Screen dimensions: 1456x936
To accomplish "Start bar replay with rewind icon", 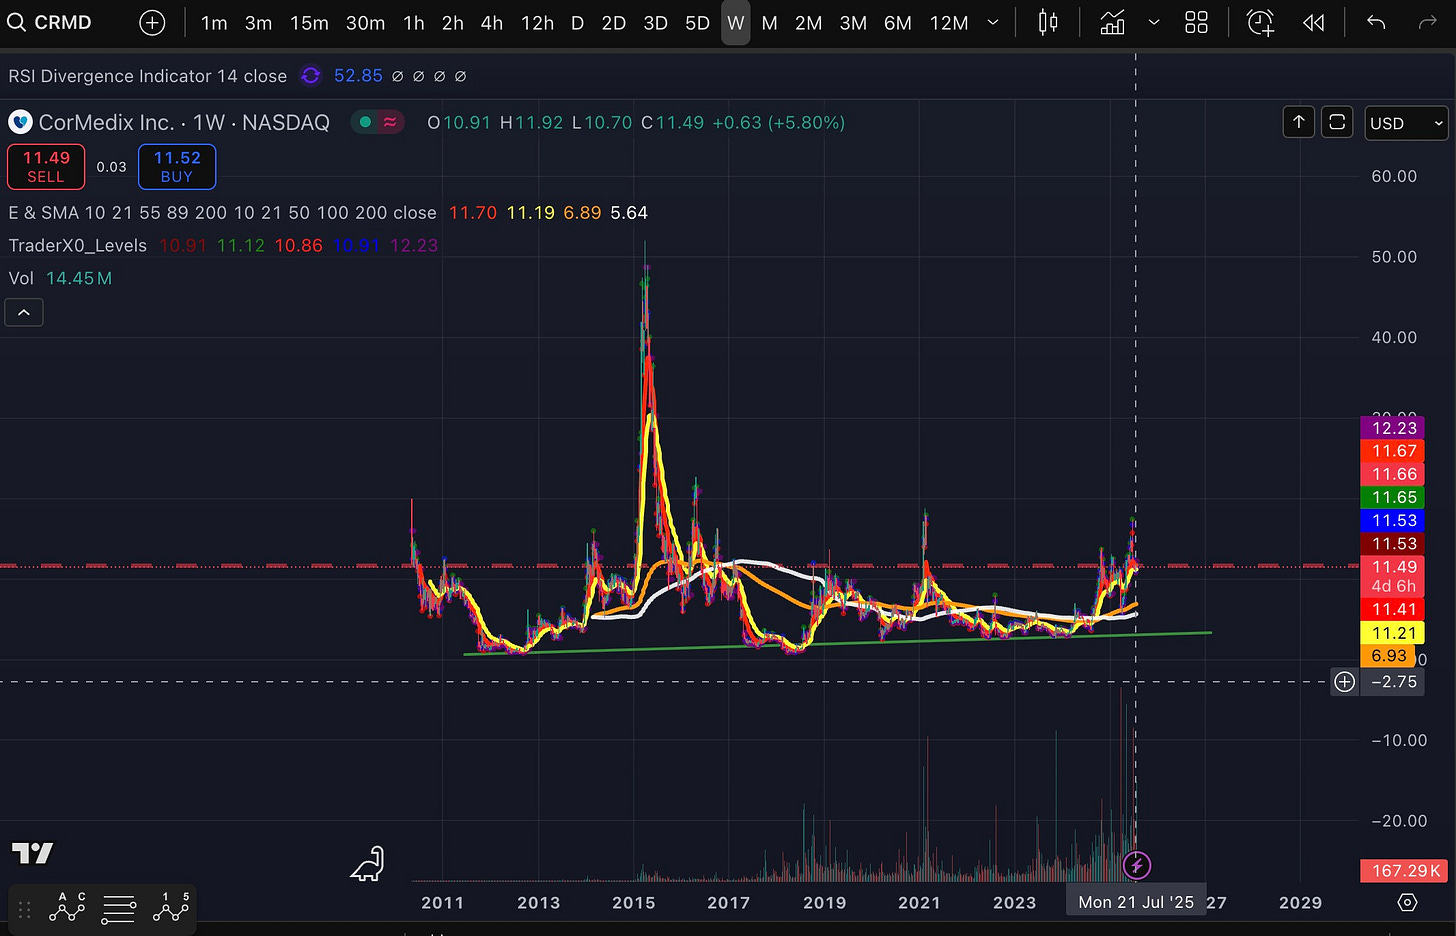I will click(x=1314, y=22).
